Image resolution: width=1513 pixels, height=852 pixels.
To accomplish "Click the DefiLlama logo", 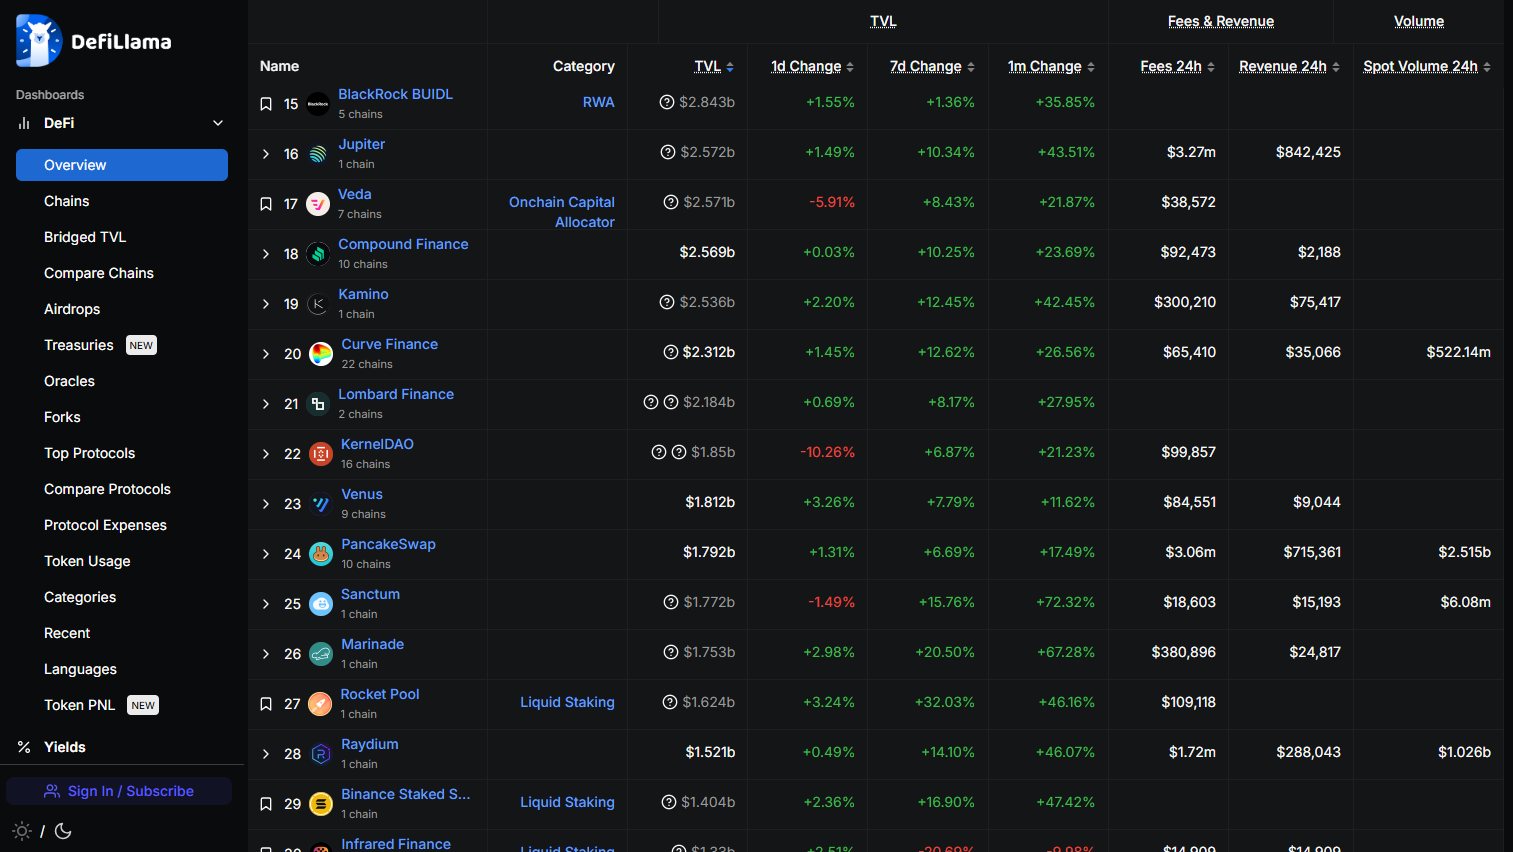I will 94,41.
